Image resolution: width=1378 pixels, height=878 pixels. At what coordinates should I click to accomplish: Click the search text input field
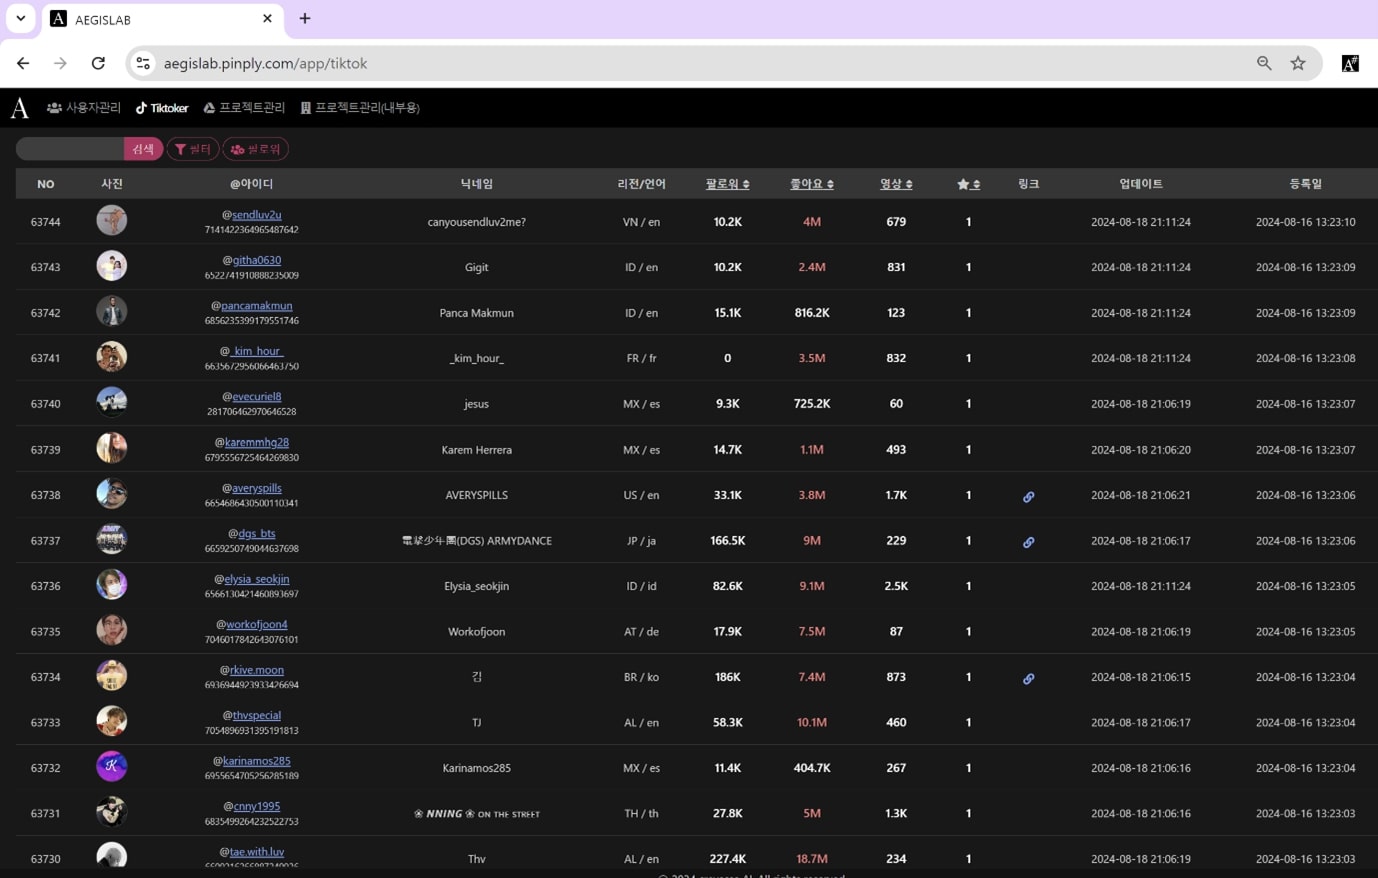[x=70, y=149]
